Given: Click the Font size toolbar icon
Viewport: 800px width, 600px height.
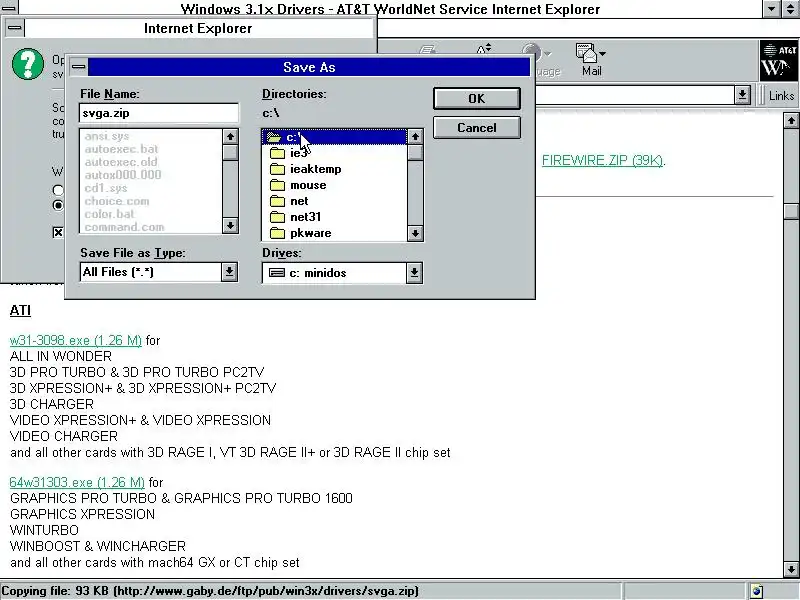Looking at the screenshot, I should click(x=484, y=49).
